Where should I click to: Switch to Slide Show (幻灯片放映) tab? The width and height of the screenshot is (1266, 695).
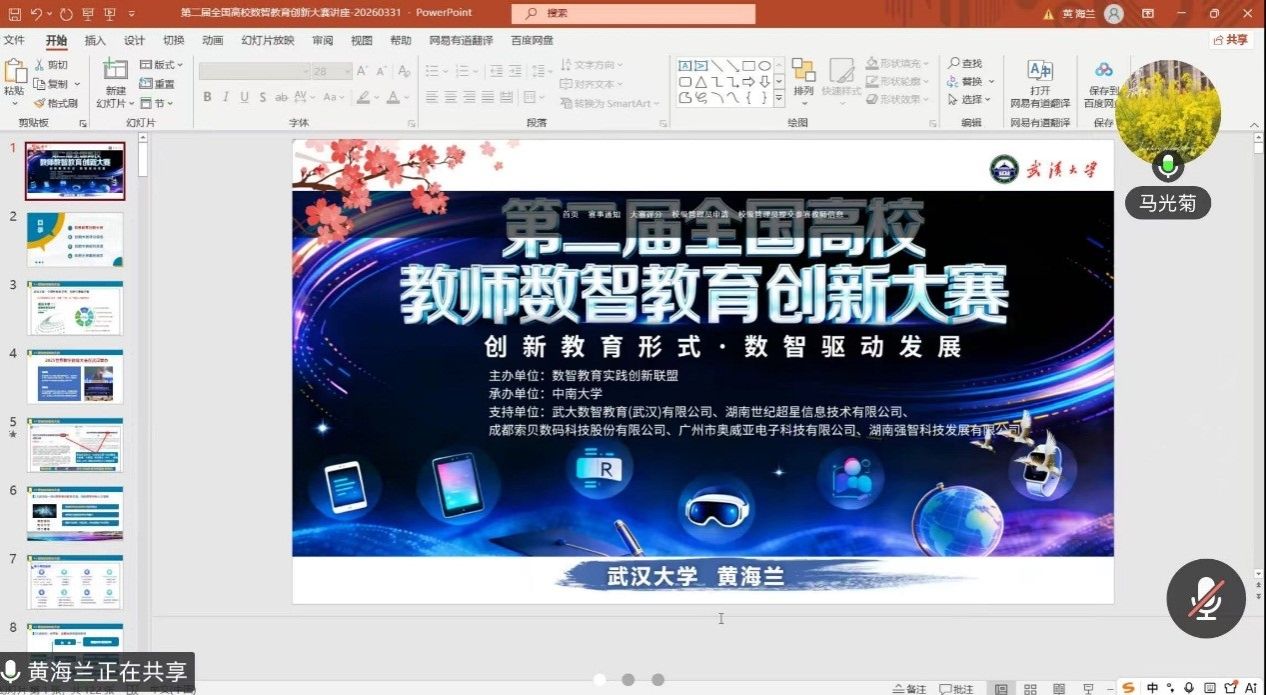tap(268, 41)
